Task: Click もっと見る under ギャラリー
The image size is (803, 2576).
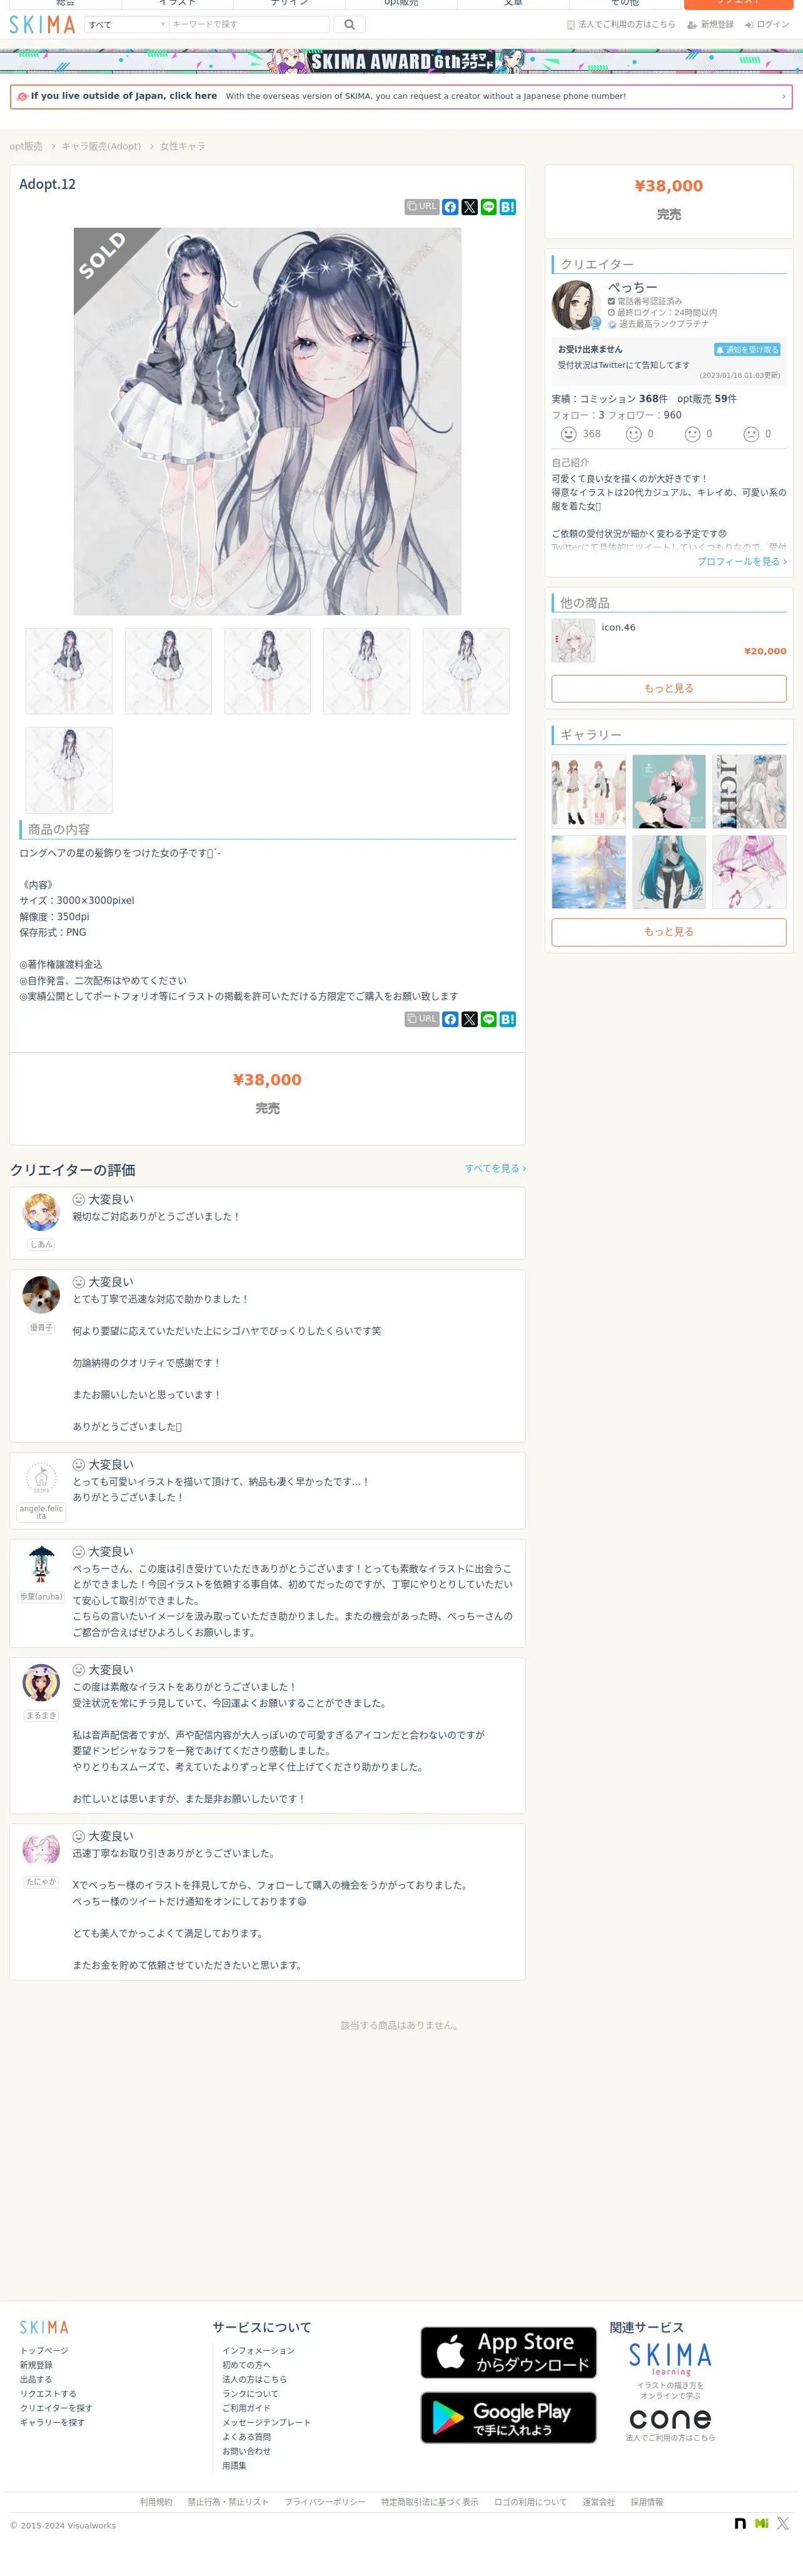Action: pos(669,931)
